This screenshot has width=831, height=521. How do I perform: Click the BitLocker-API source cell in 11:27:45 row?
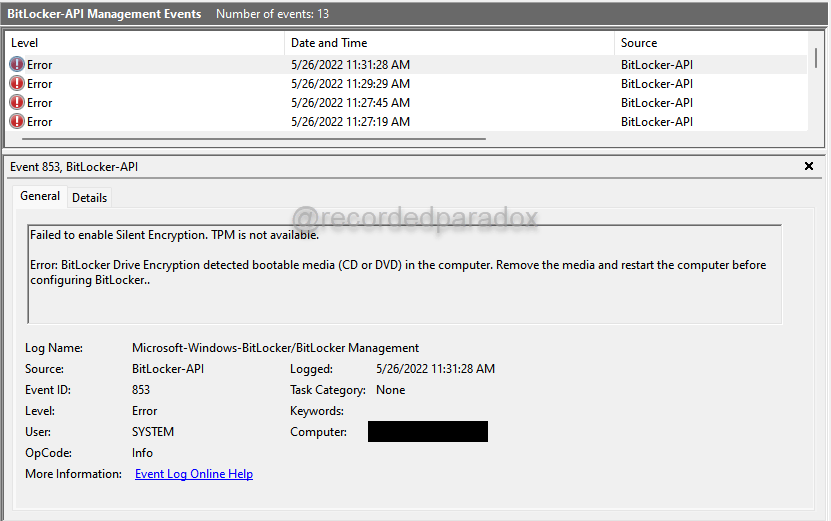coord(657,103)
